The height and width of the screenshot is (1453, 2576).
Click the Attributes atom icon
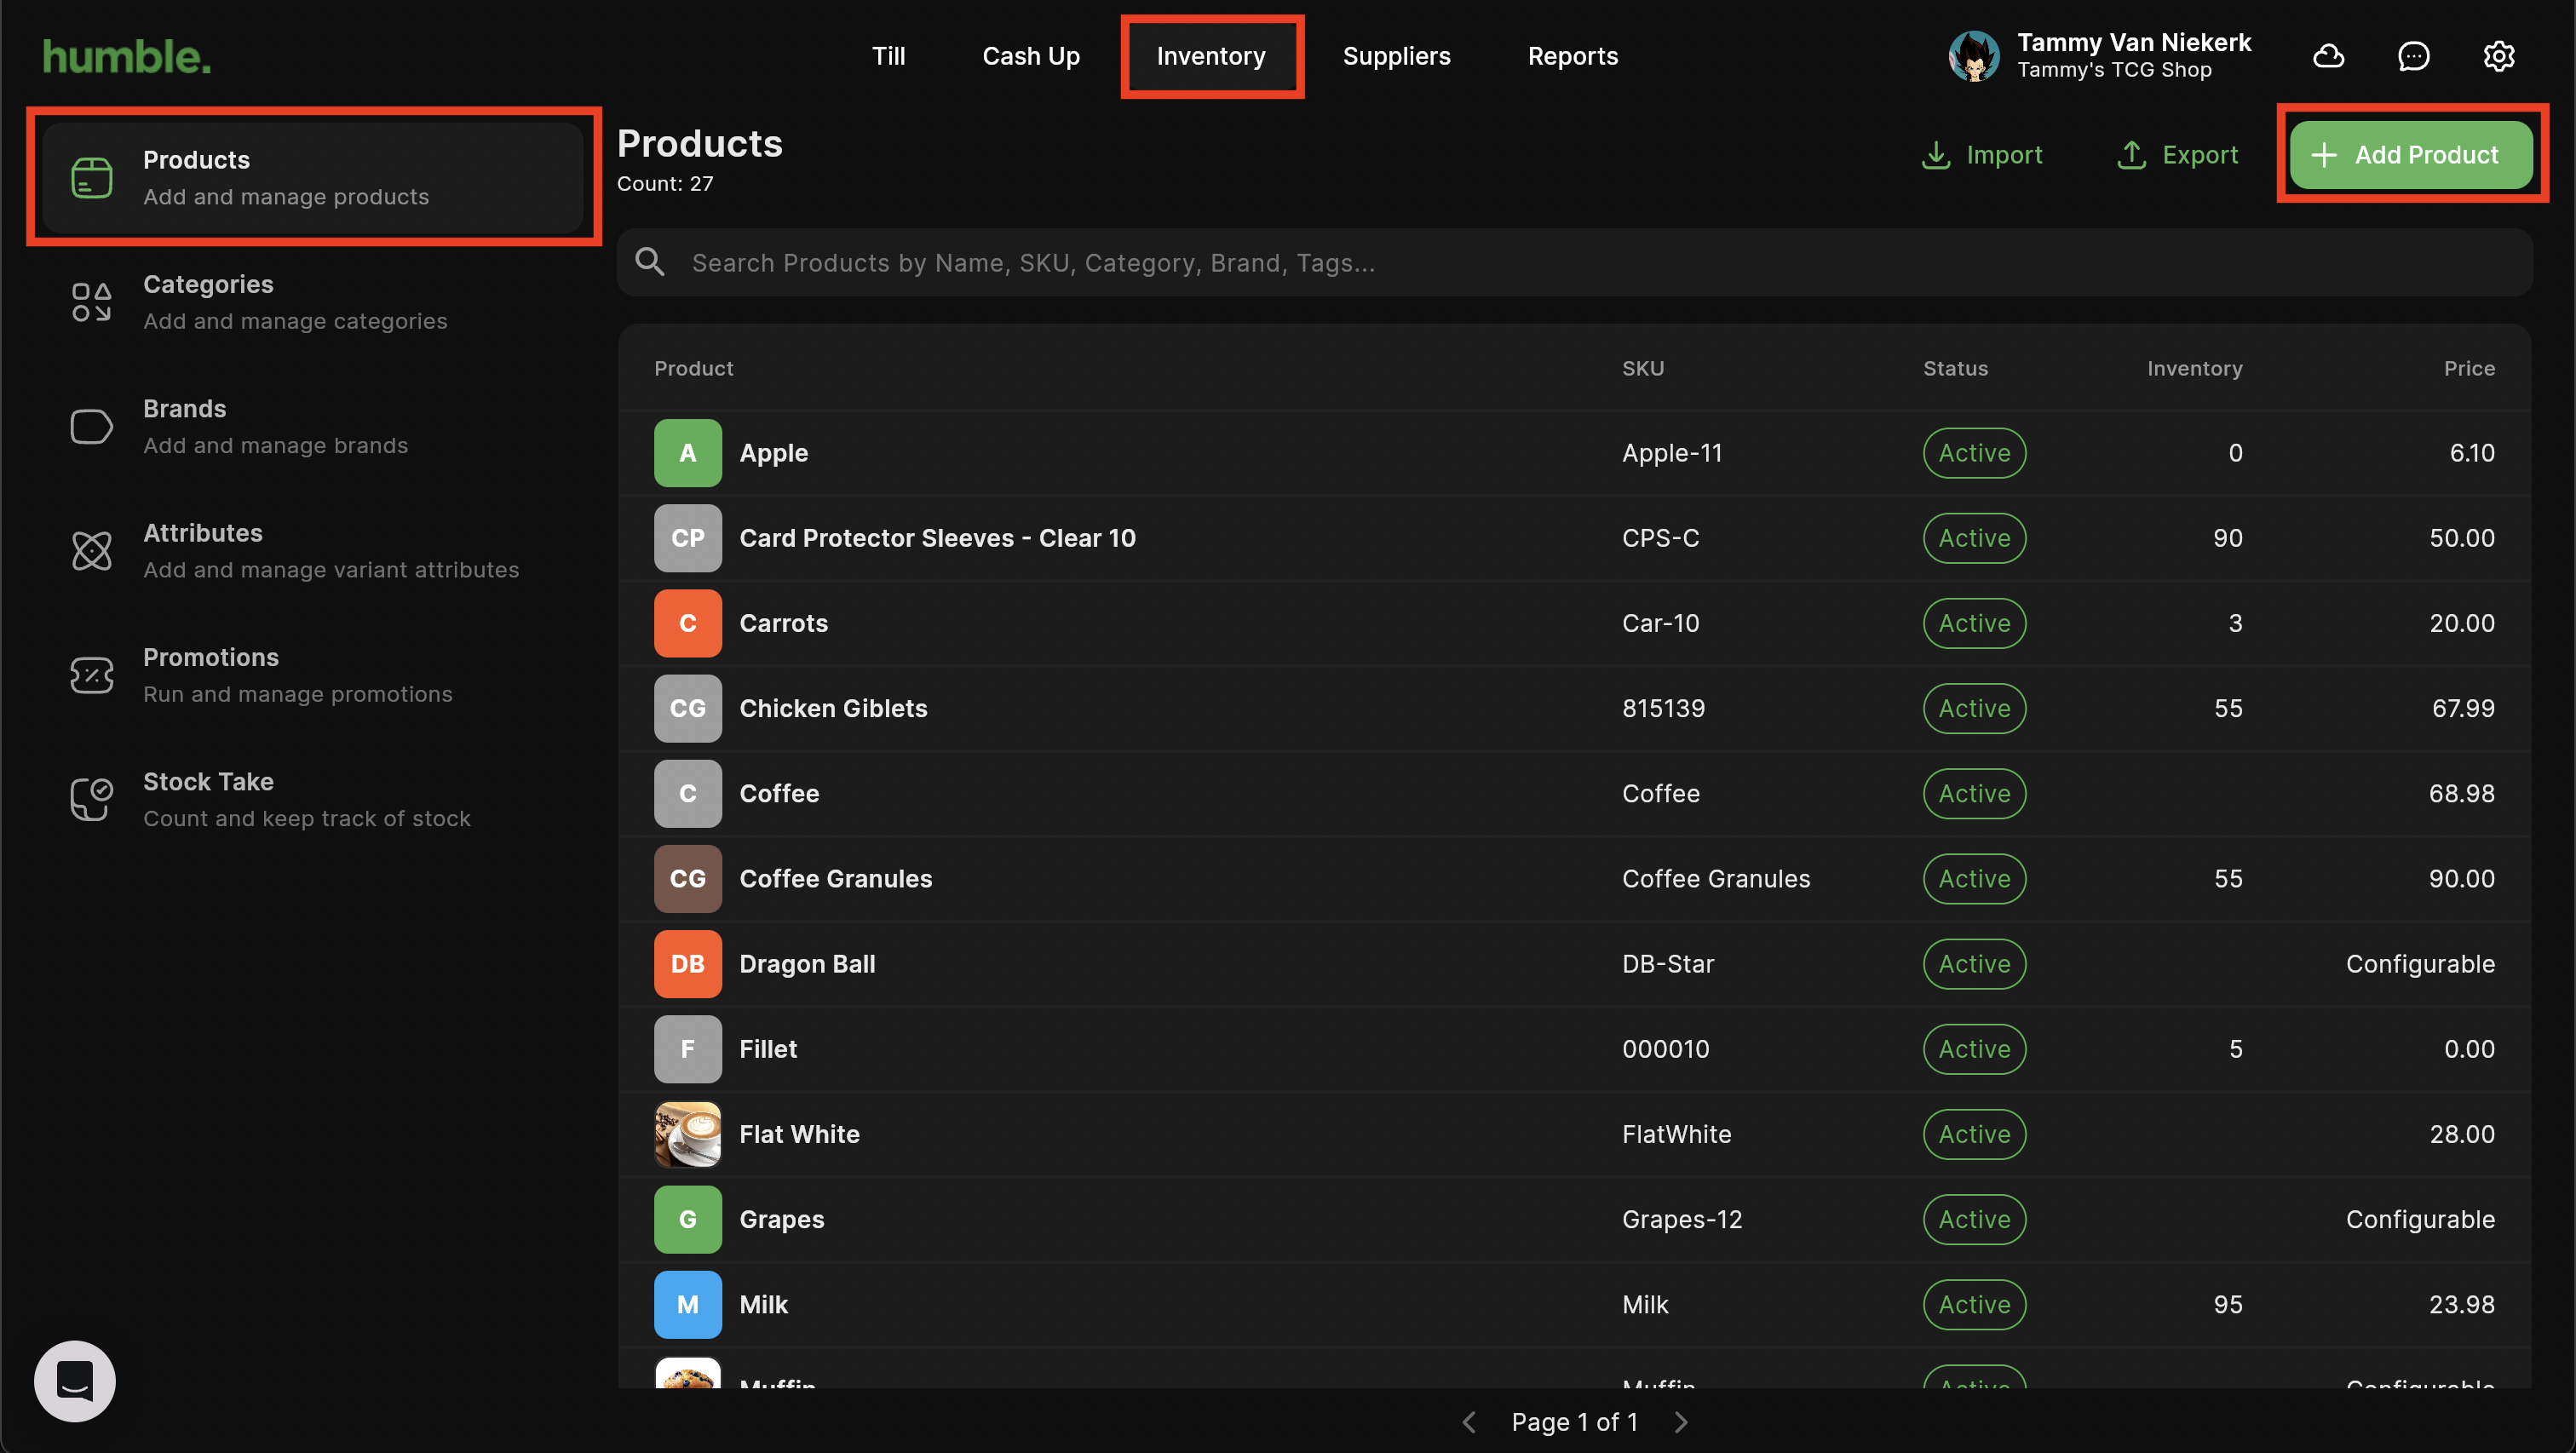tap(91, 551)
